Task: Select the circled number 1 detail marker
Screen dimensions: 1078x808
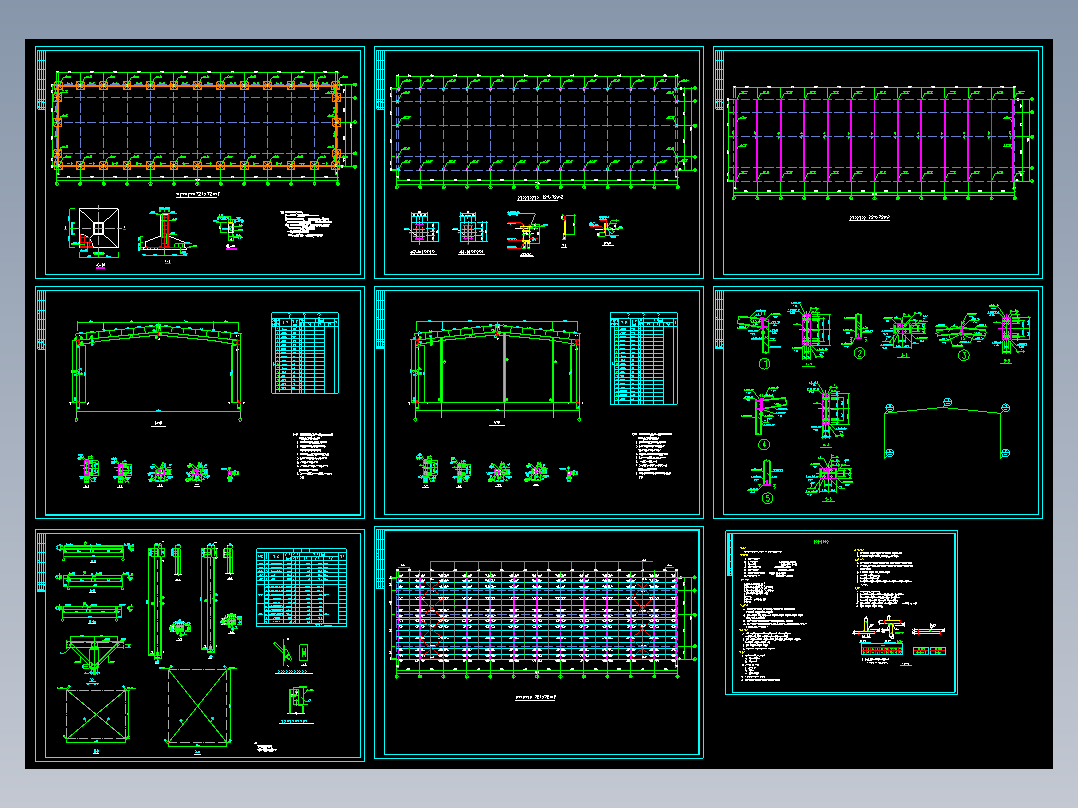Action: [x=764, y=364]
